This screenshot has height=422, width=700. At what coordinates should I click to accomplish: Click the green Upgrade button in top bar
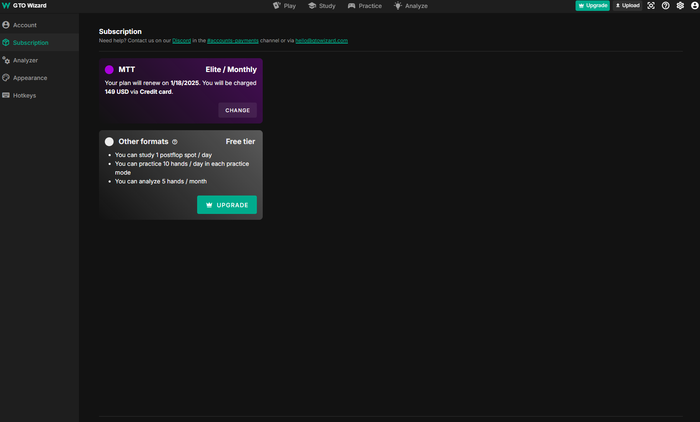[x=592, y=5]
